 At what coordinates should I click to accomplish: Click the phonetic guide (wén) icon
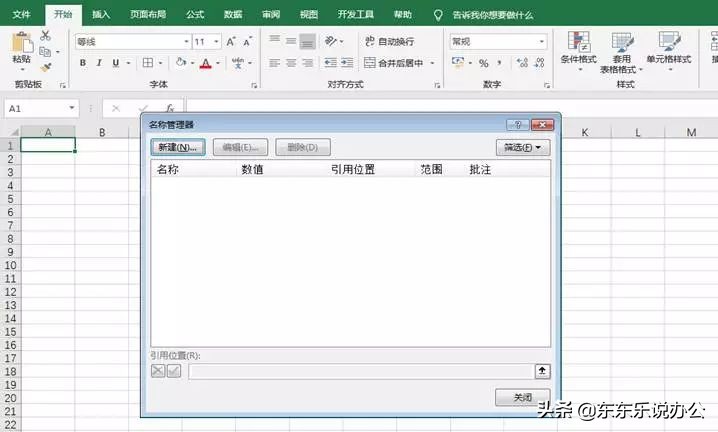(238, 63)
